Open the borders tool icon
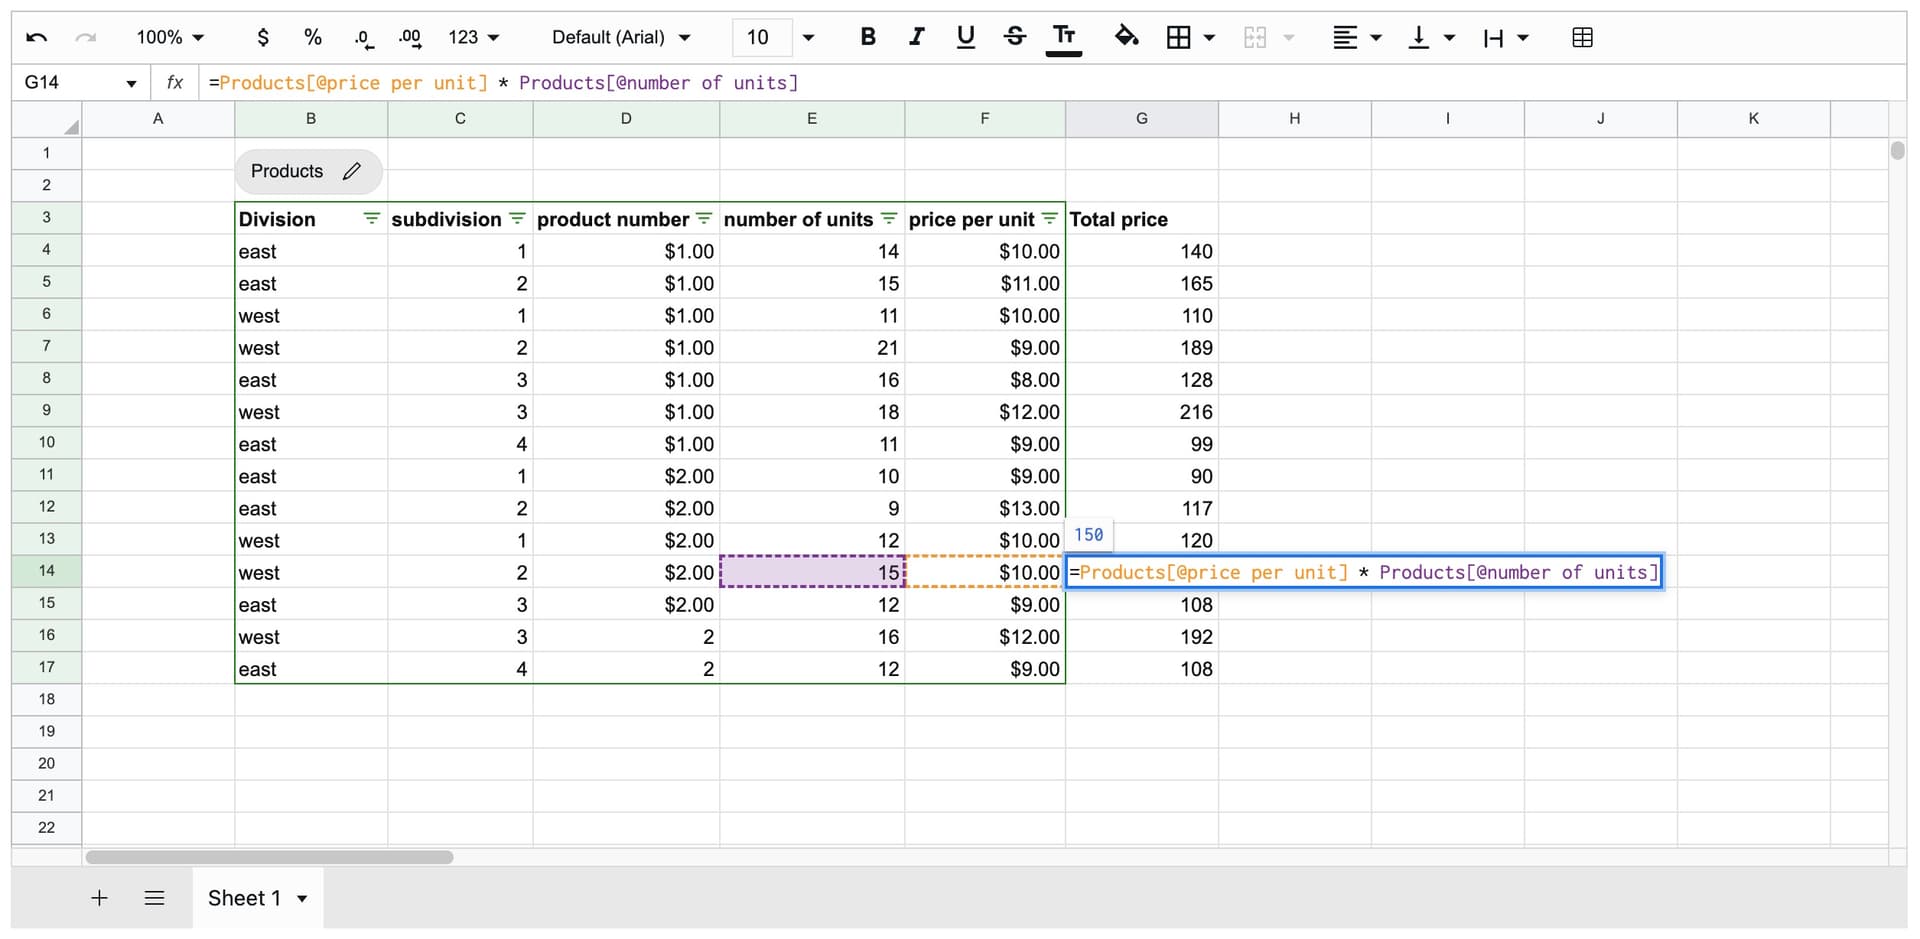Screen dimensions: 1920x939 [1179, 38]
